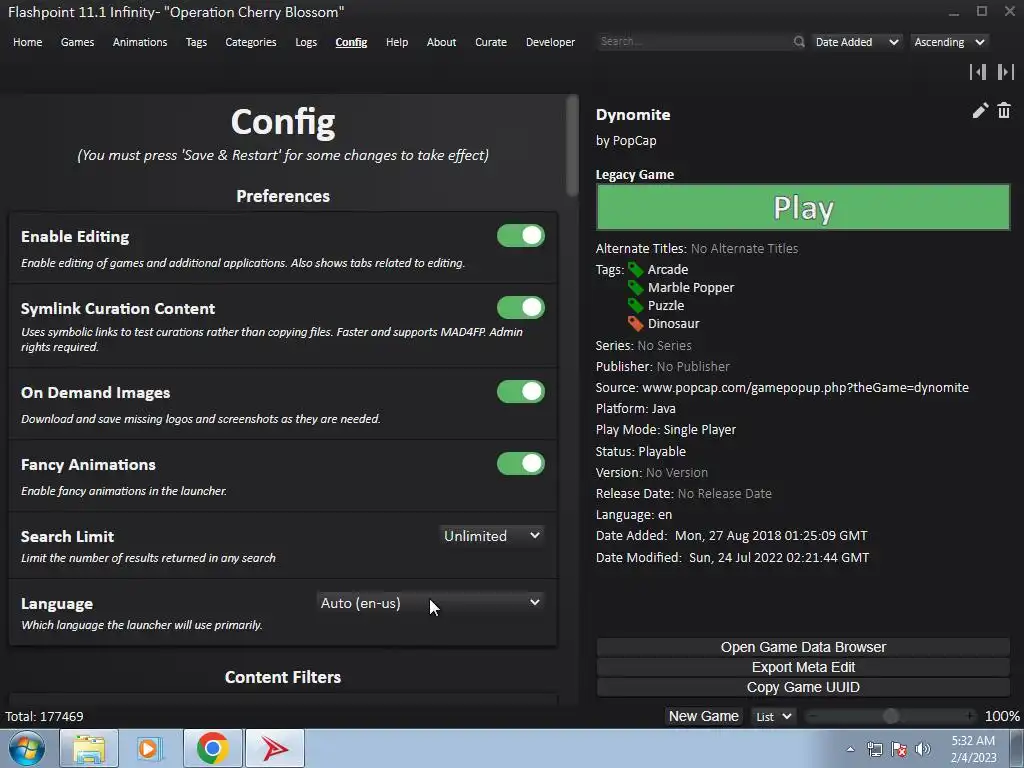Switch off the Fancy Animations toggle
Image resolution: width=1024 pixels, height=768 pixels.
(x=520, y=464)
